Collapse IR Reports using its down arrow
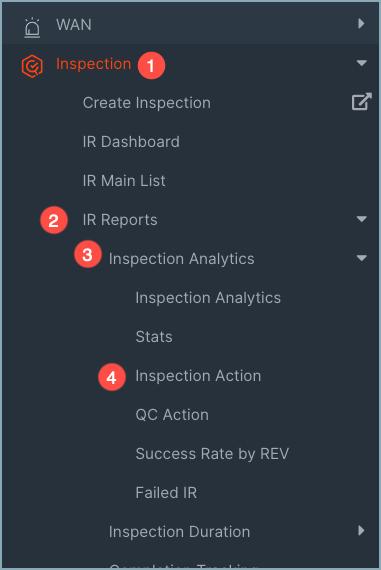The height and width of the screenshot is (570, 381). coord(361,219)
